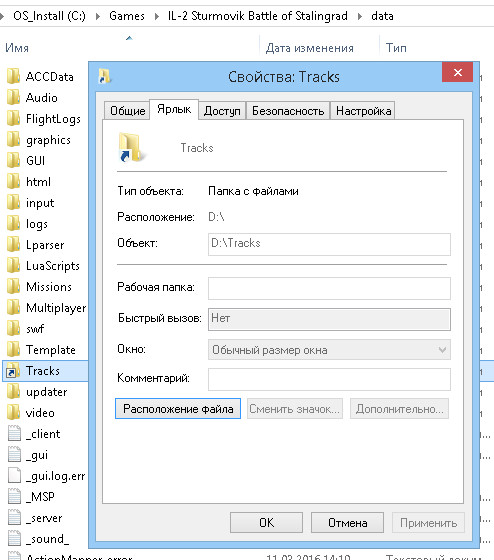
Task: Select the Tracks shortcut icon in file list
Action: (x=14, y=371)
